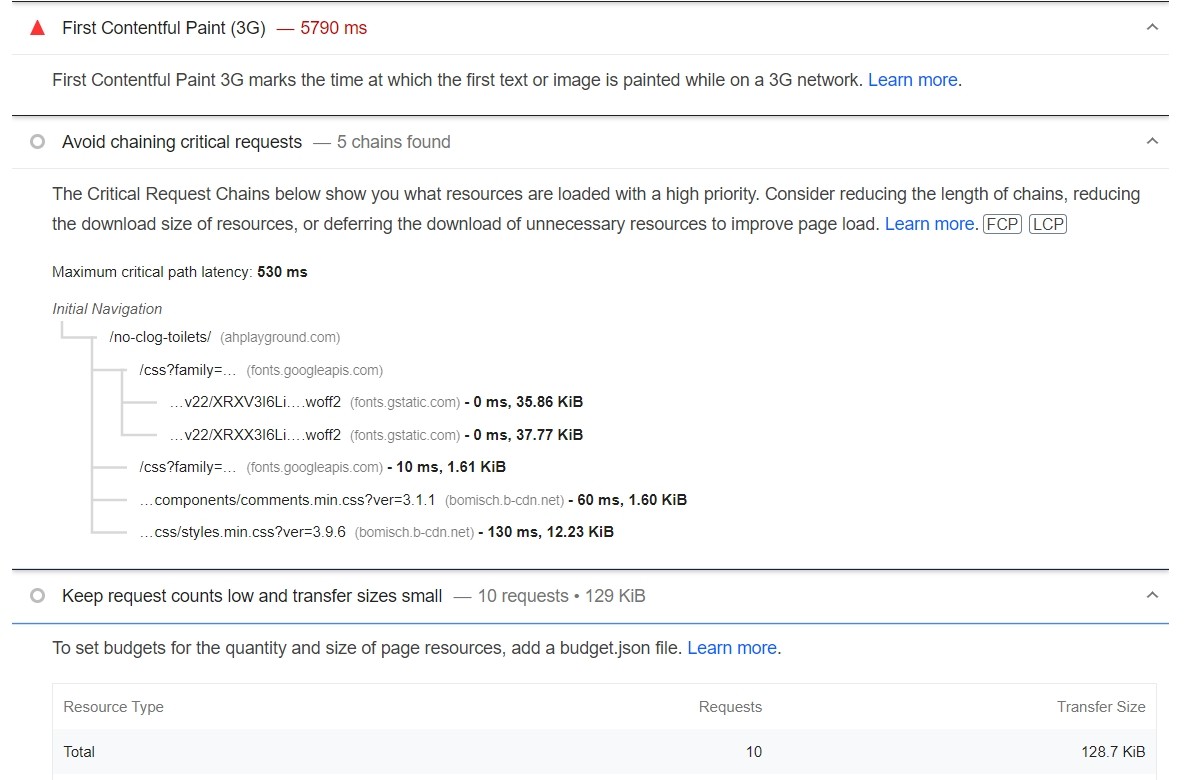The height and width of the screenshot is (780, 1186).
Task: Click the Keep request counts low heading
Action: coord(252,596)
